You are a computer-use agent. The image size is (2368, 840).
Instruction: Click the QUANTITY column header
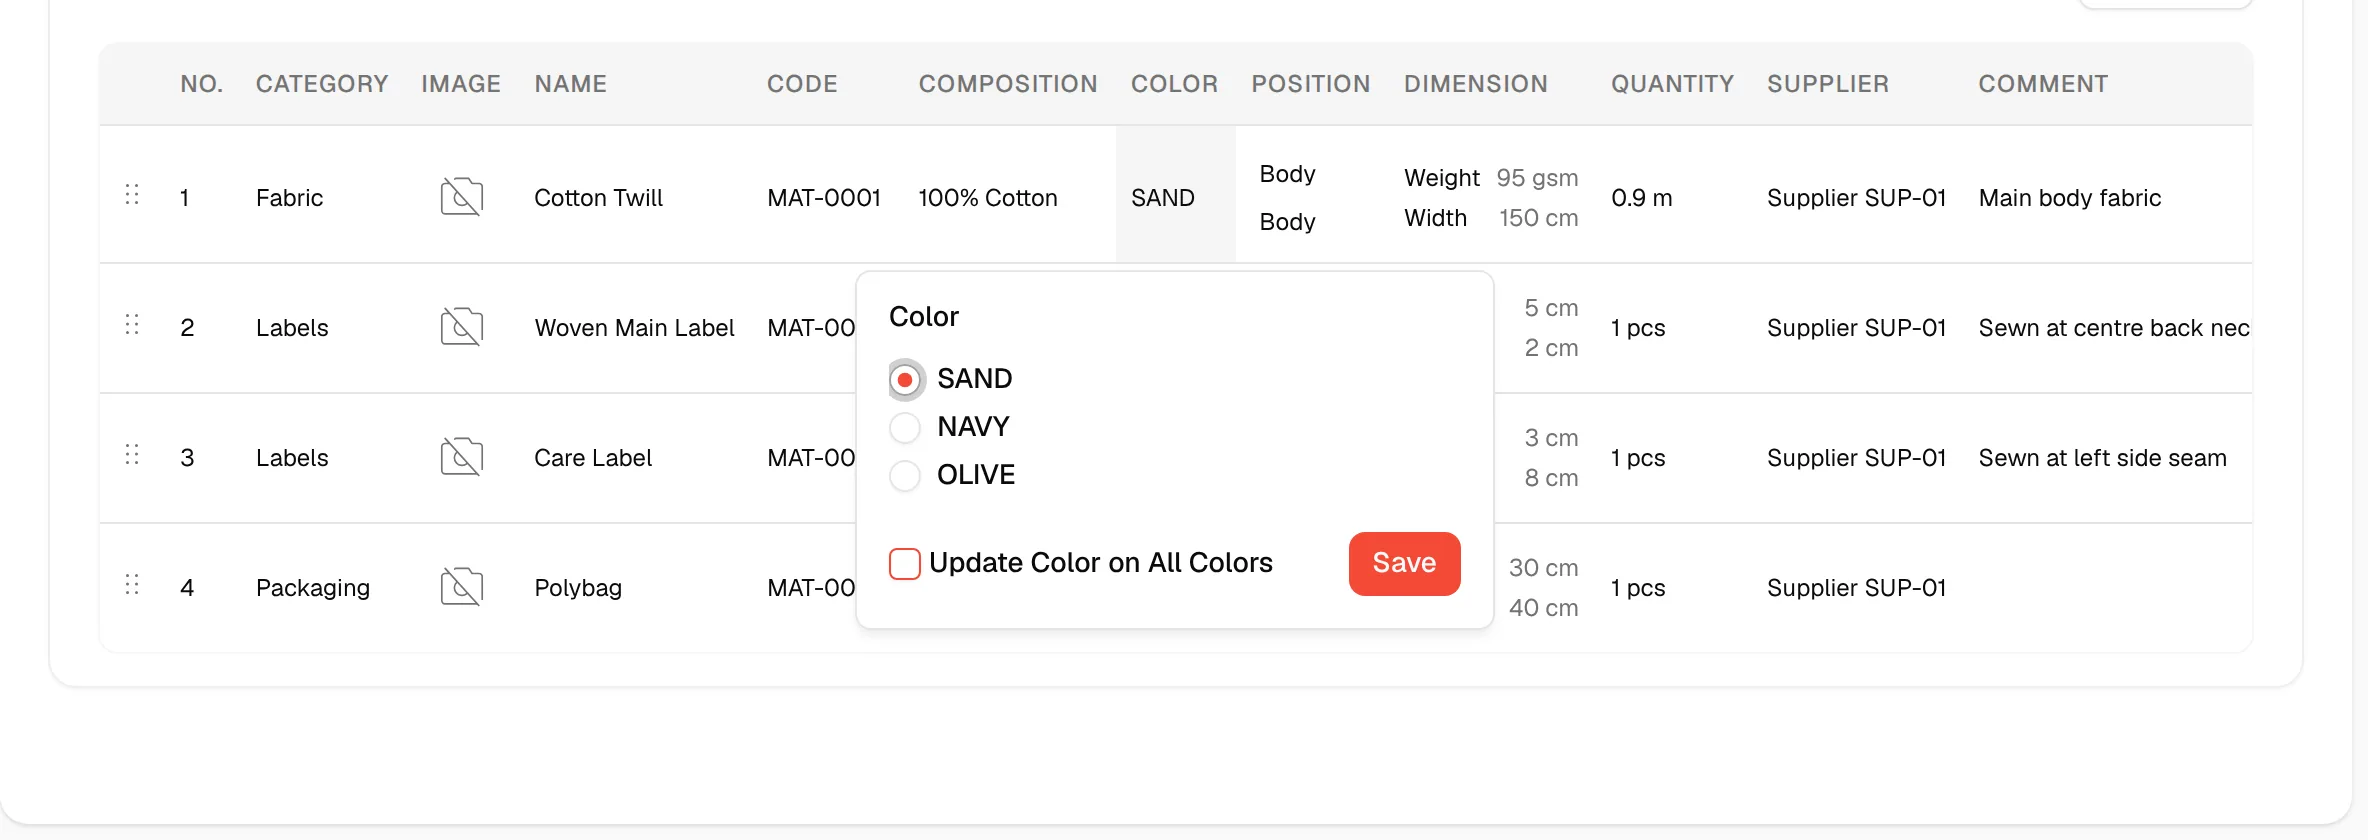pyautogui.click(x=1672, y=84)
